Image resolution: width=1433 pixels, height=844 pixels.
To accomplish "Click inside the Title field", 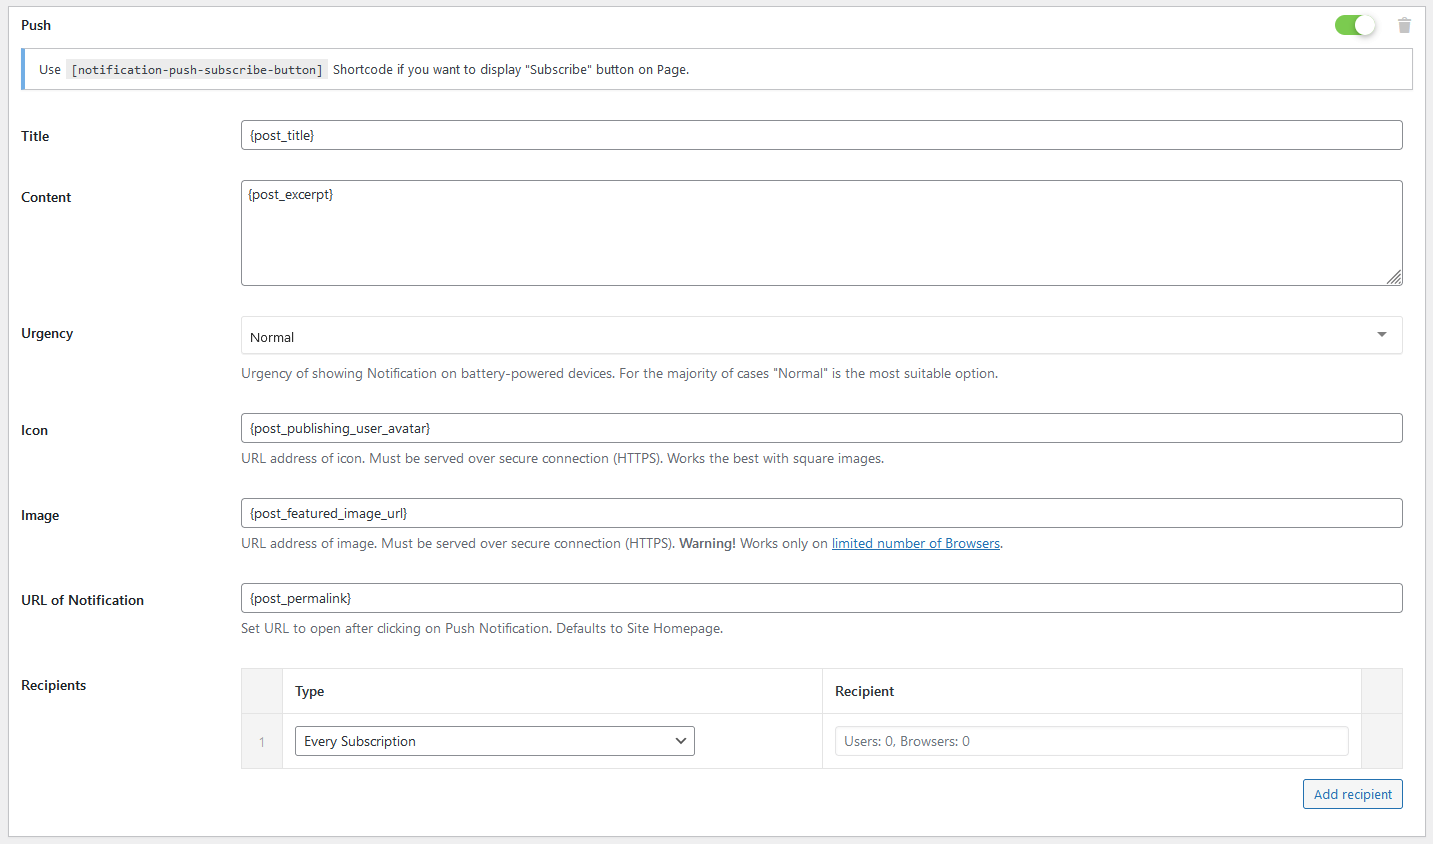I will (x=820, y=134).
